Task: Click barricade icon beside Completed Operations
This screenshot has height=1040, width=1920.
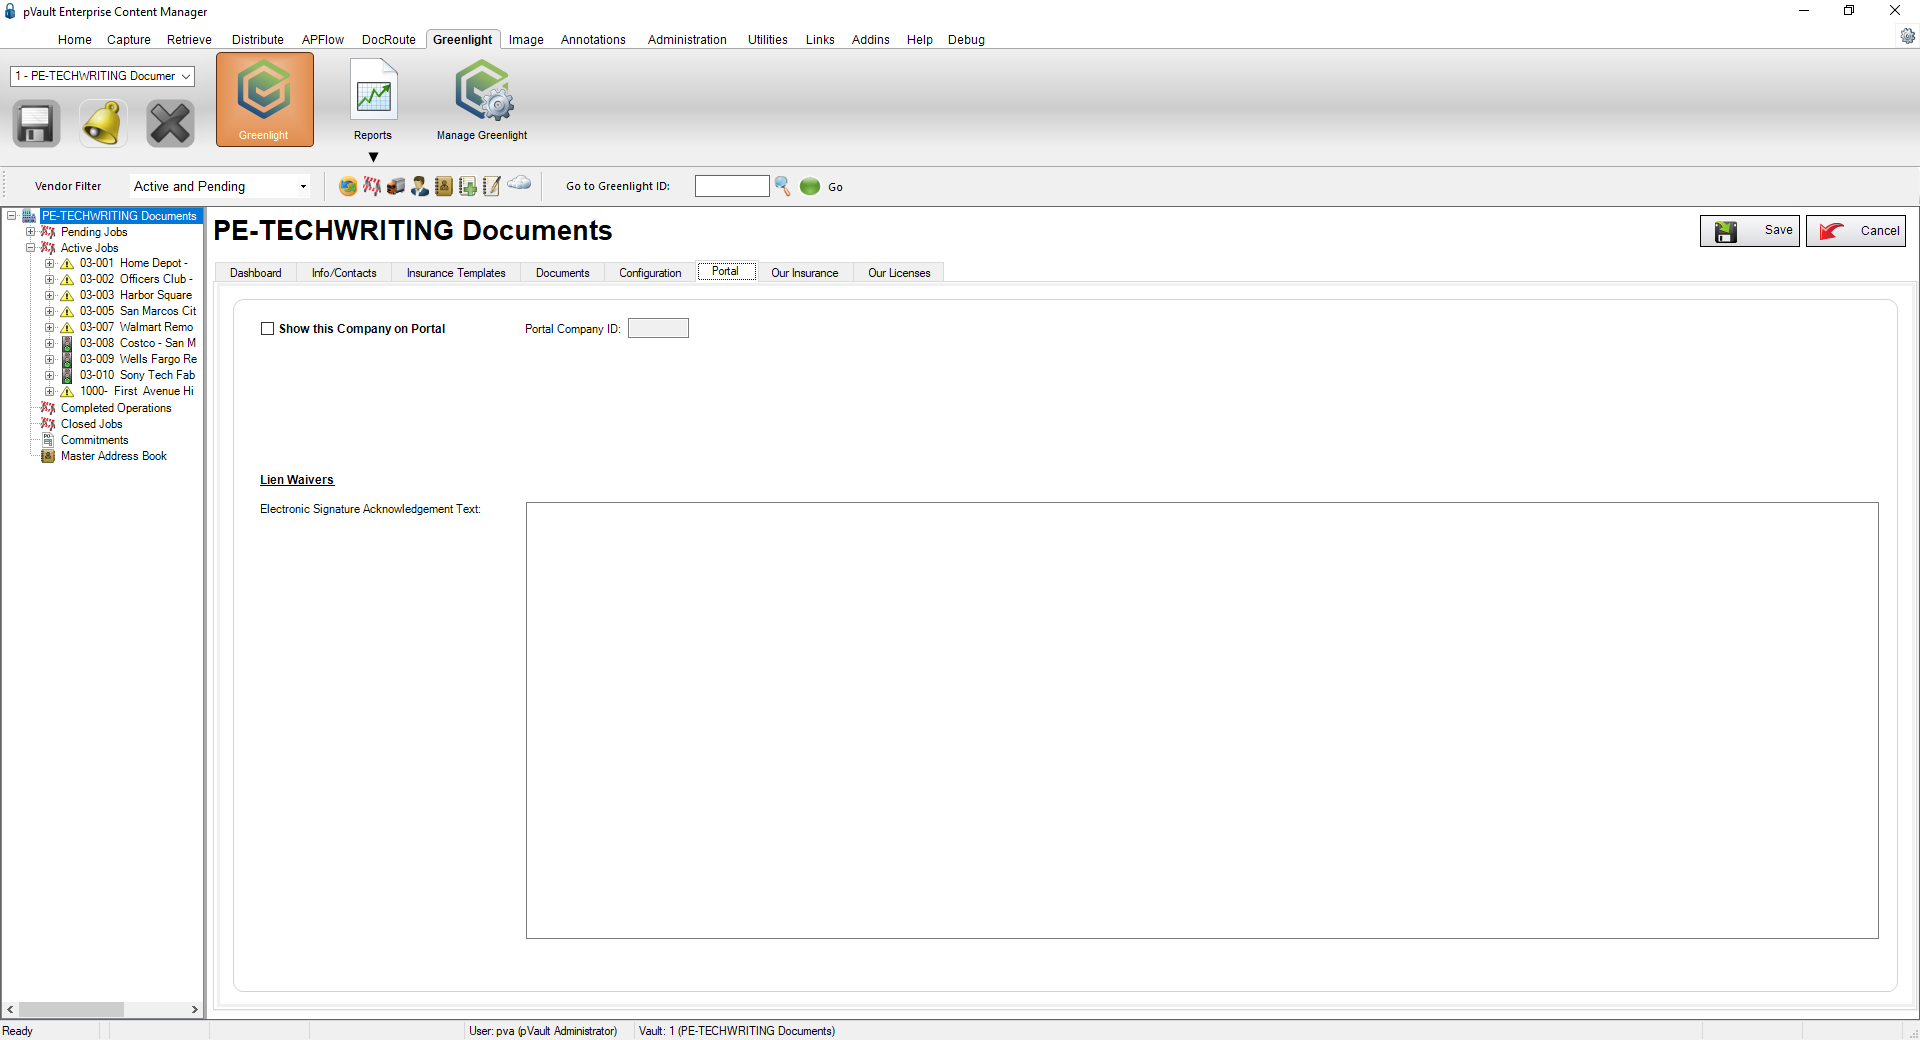Action: click(48, 408)
